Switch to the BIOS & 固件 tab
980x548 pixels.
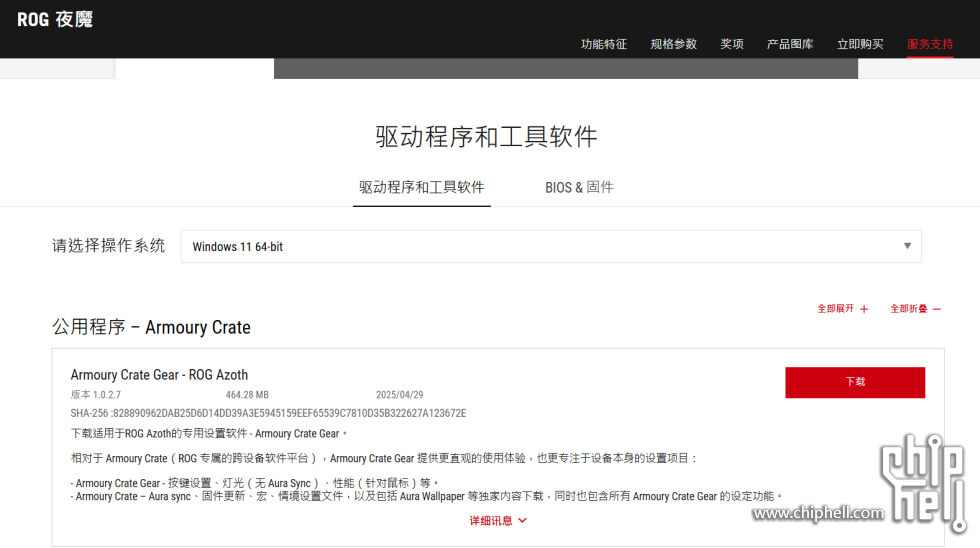pyautogui.click(x=579, y=187)
